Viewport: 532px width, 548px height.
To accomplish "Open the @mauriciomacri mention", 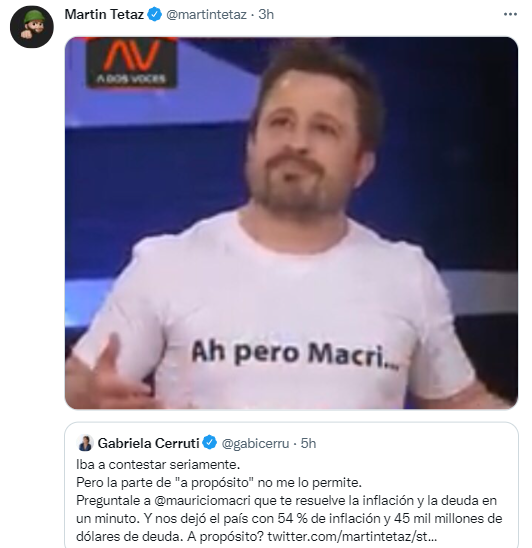I will [202, 500].
